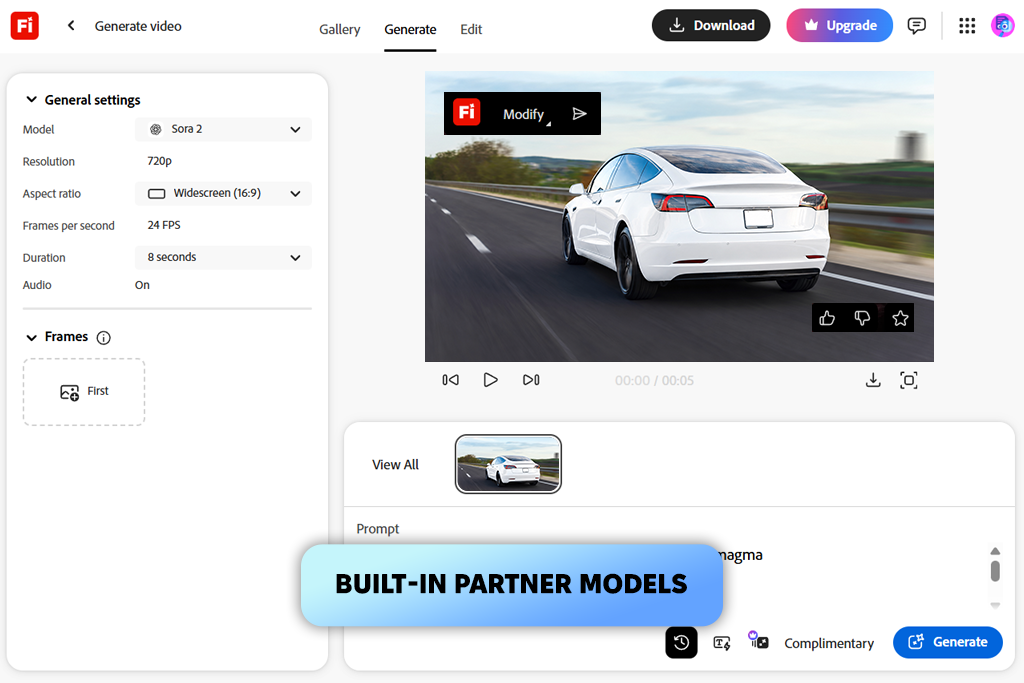Click the Firefly logo on video overlay

click(x=467, y=113)
